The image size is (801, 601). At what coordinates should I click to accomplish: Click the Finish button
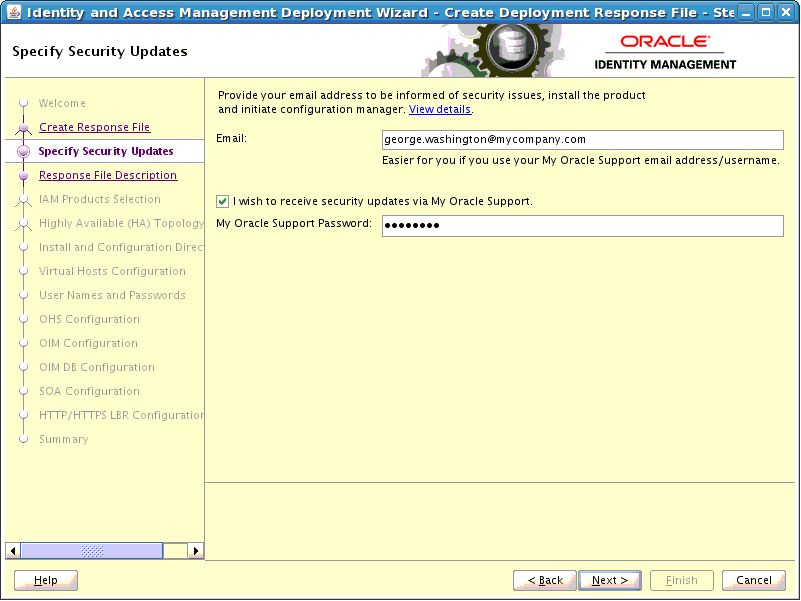pyautogui.click(x=681, y=580)
